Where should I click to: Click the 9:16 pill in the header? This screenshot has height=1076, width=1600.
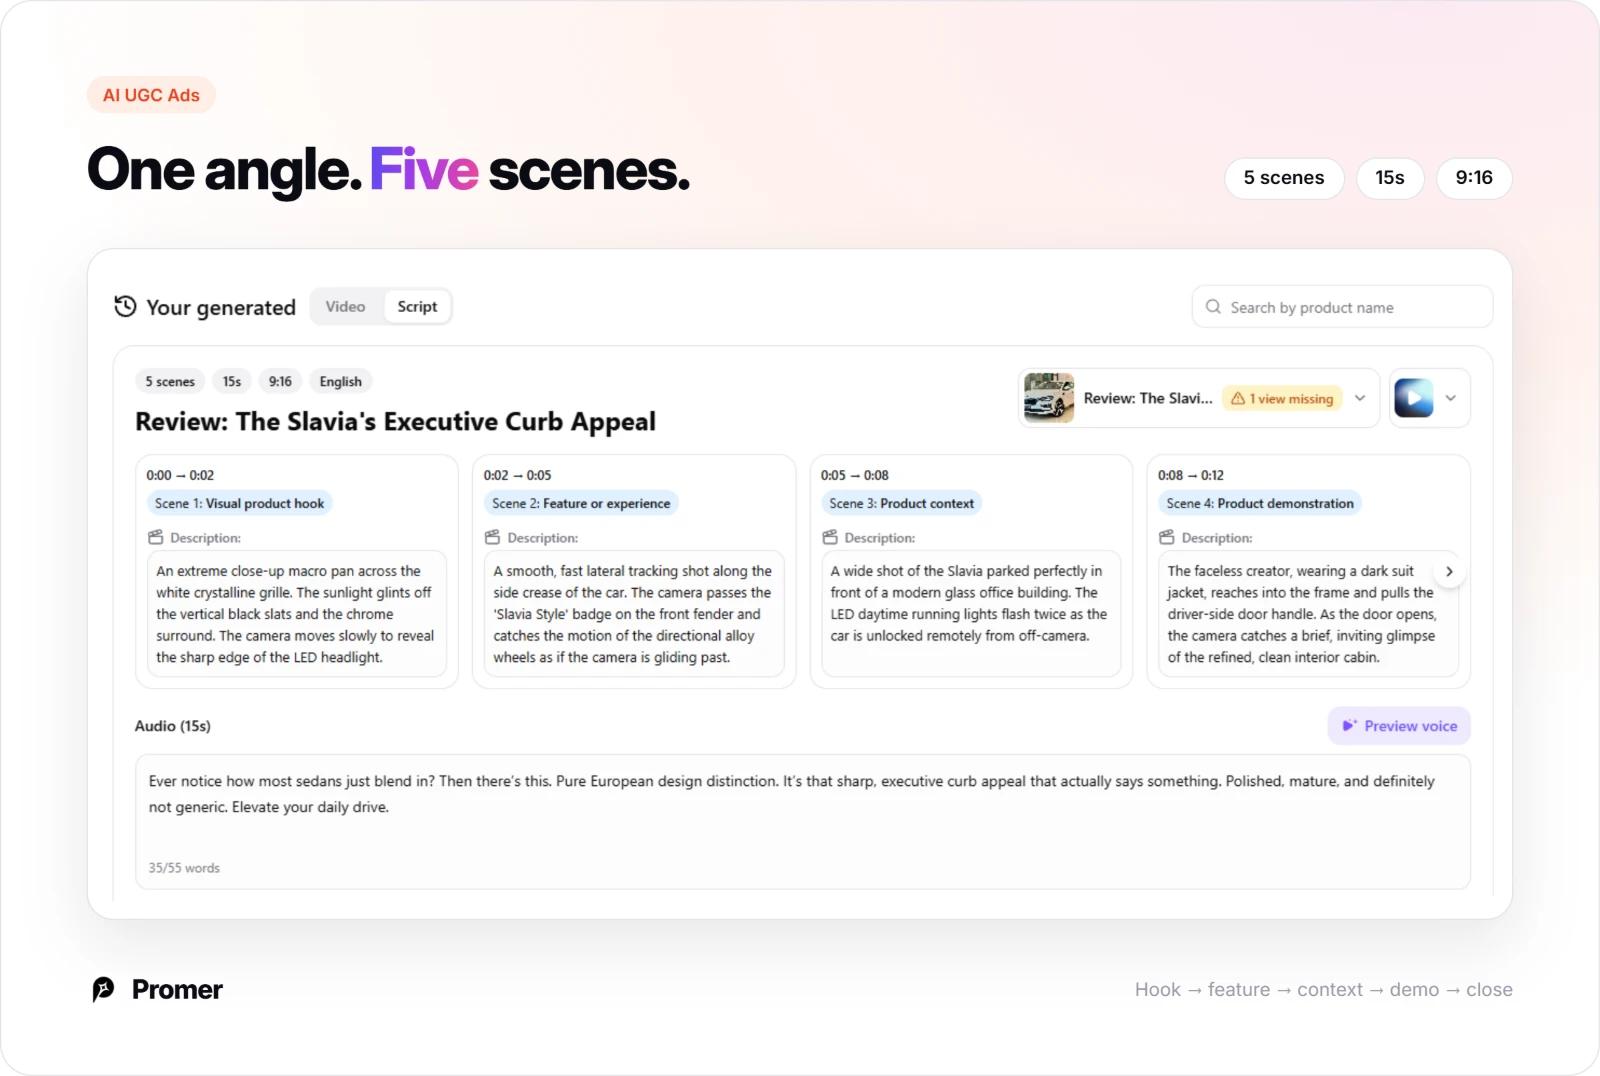click(x=1474, y=178)
